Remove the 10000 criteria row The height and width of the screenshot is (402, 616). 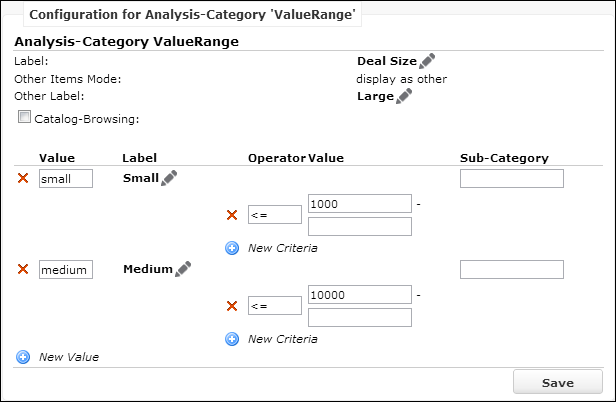pos(232,306)
